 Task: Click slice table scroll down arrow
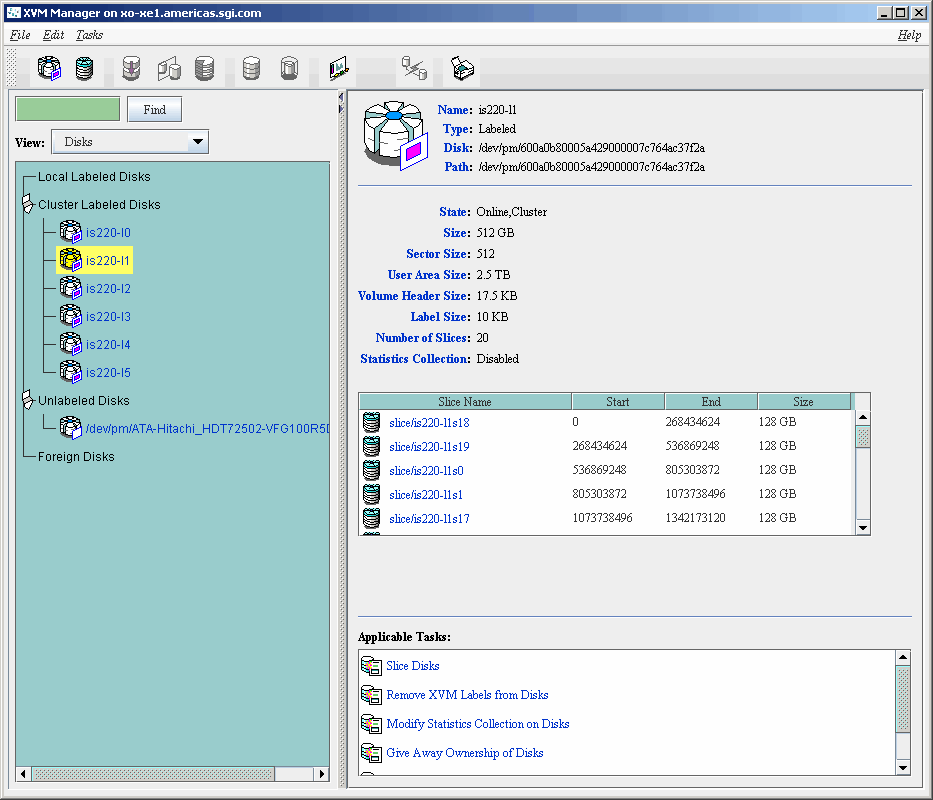point(863,527)
